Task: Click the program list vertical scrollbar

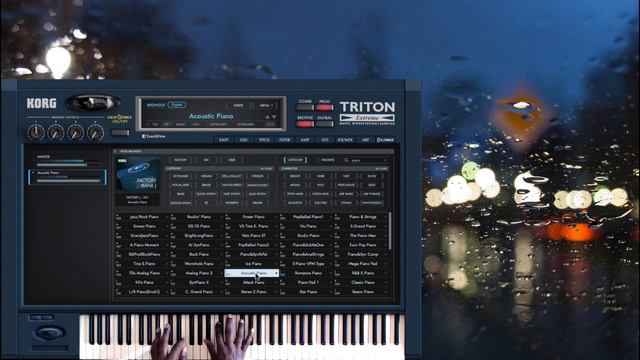Action: pos(390,231)
